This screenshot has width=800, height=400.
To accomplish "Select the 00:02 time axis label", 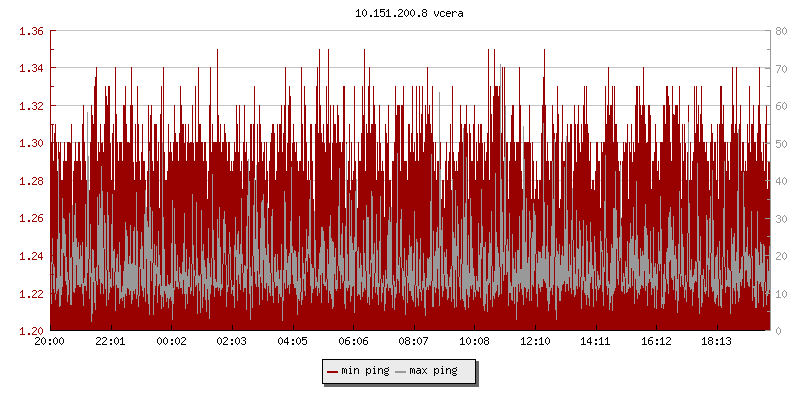I will pyautogui.click(x=171, y=341).
